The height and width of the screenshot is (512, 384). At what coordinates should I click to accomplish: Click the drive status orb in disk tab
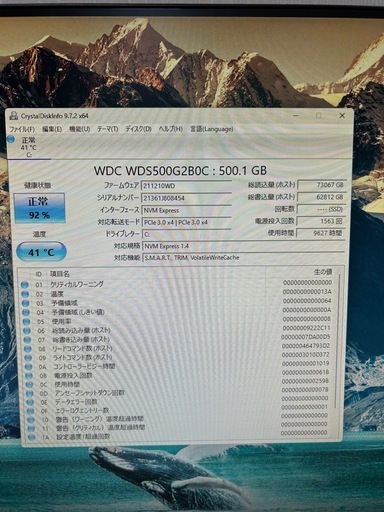click(x=12, y=139)
